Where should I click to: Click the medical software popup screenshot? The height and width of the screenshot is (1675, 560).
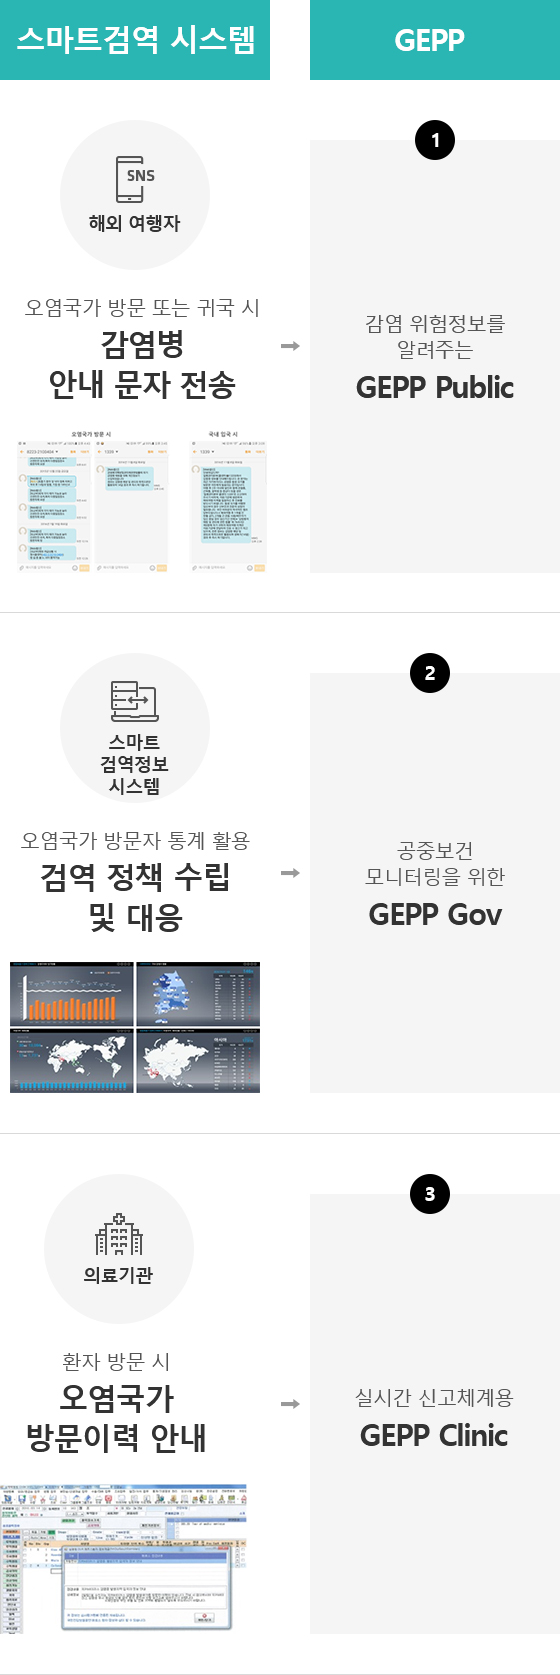point(124,1559)
